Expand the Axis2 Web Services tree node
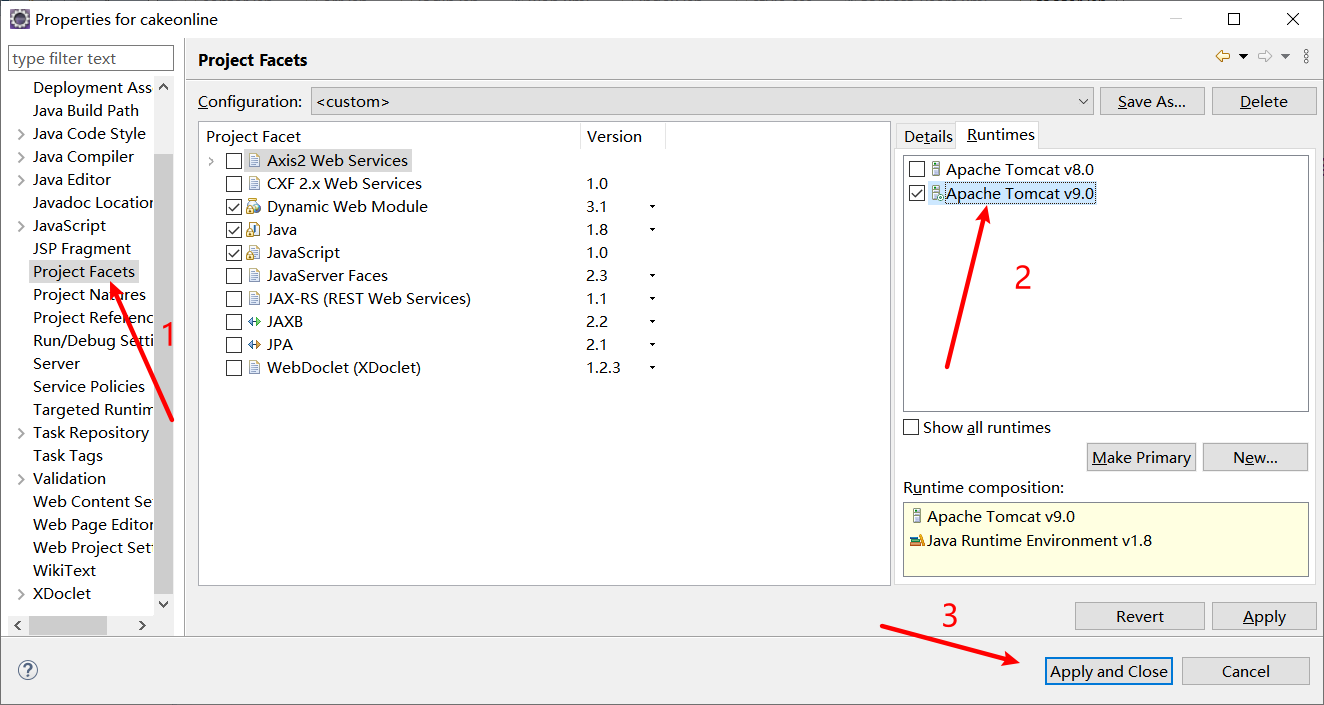 click(210, 160)
